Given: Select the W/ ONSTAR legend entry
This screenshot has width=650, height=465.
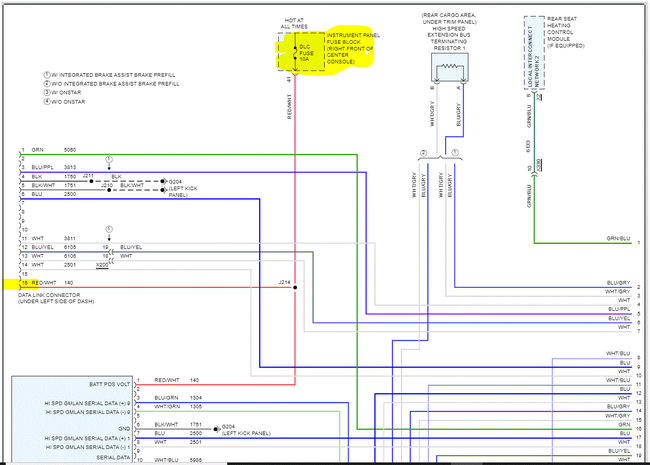Looking at the screenshot, I should pos(63,92).
